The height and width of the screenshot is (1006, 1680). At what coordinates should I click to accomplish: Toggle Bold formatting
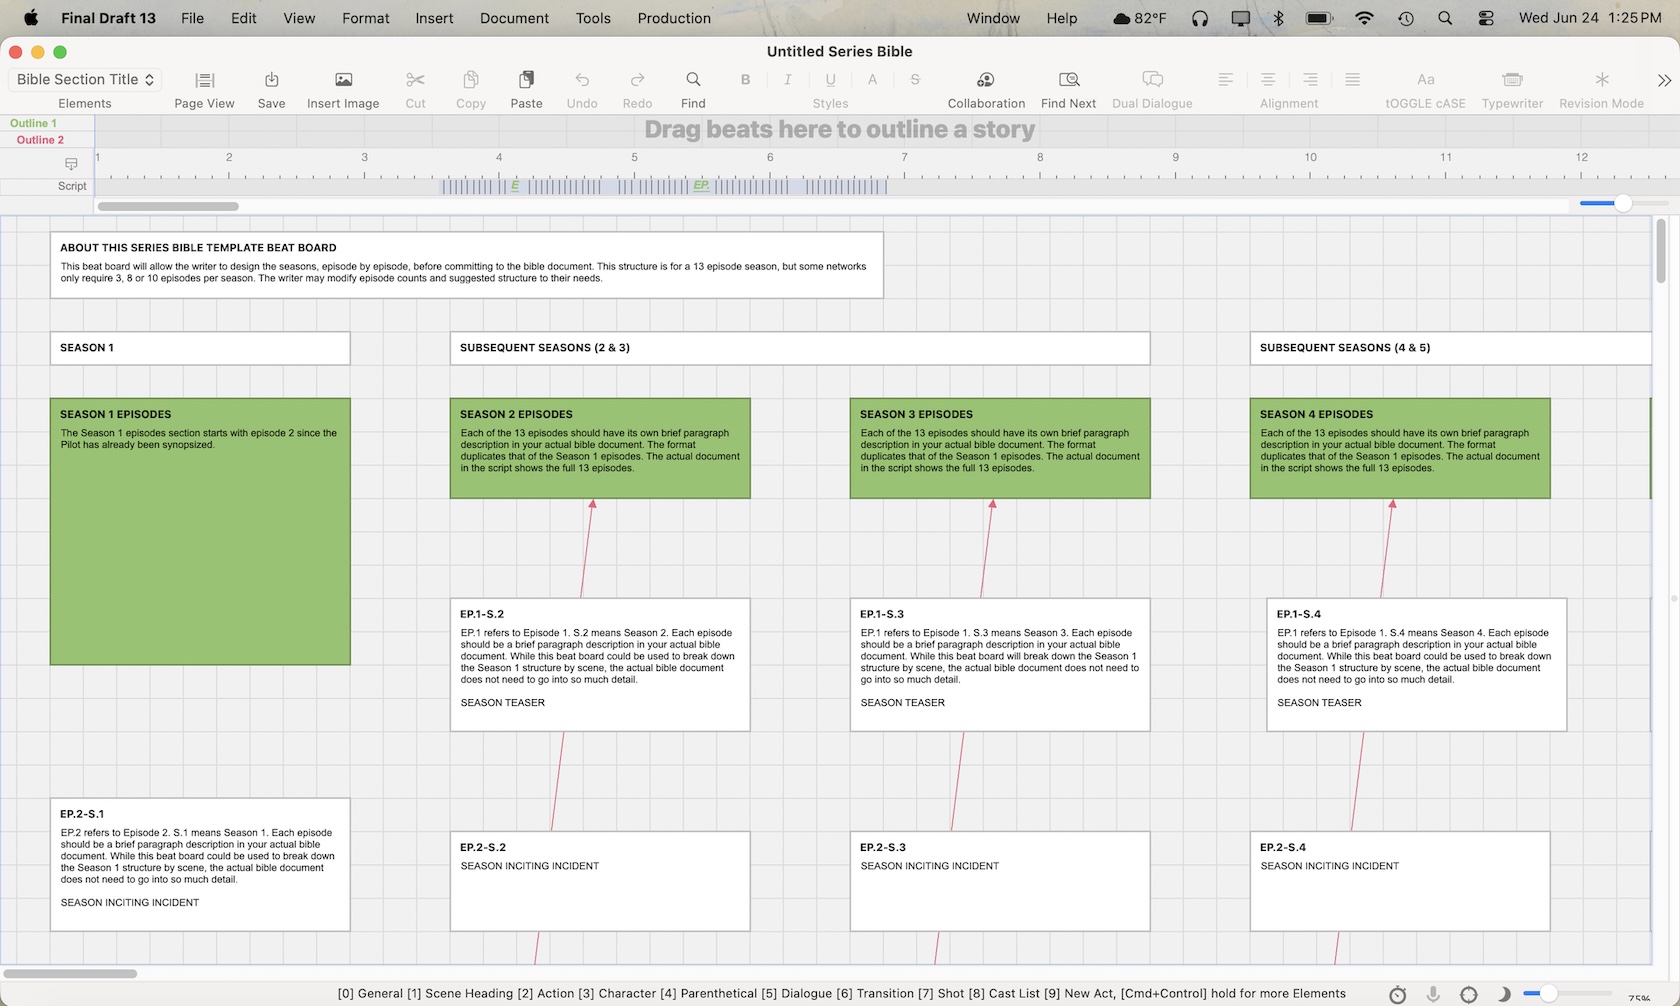pyautogui.click(x=745, y=80)
